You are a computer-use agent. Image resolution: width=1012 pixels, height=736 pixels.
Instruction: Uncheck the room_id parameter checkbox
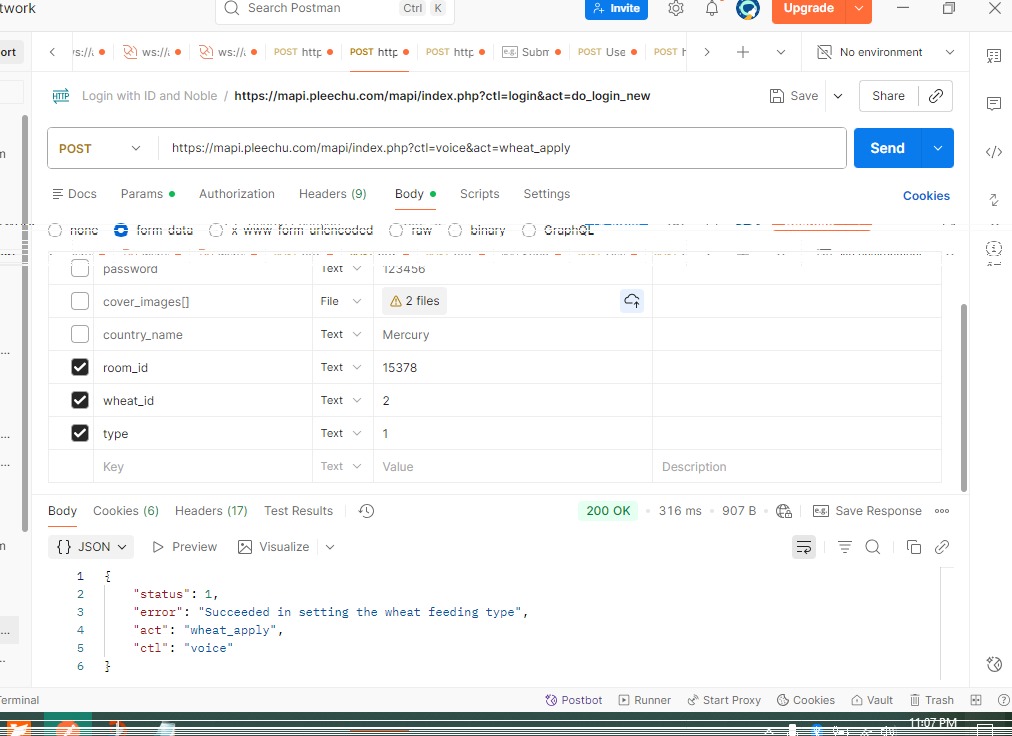[x=80, y=367]
